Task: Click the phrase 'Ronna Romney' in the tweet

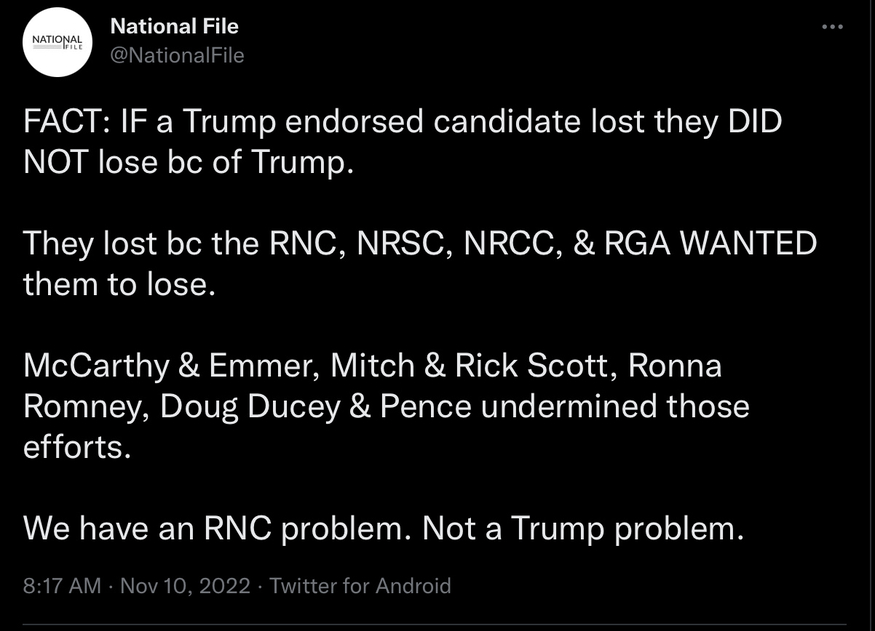Action: pos(372,386)
